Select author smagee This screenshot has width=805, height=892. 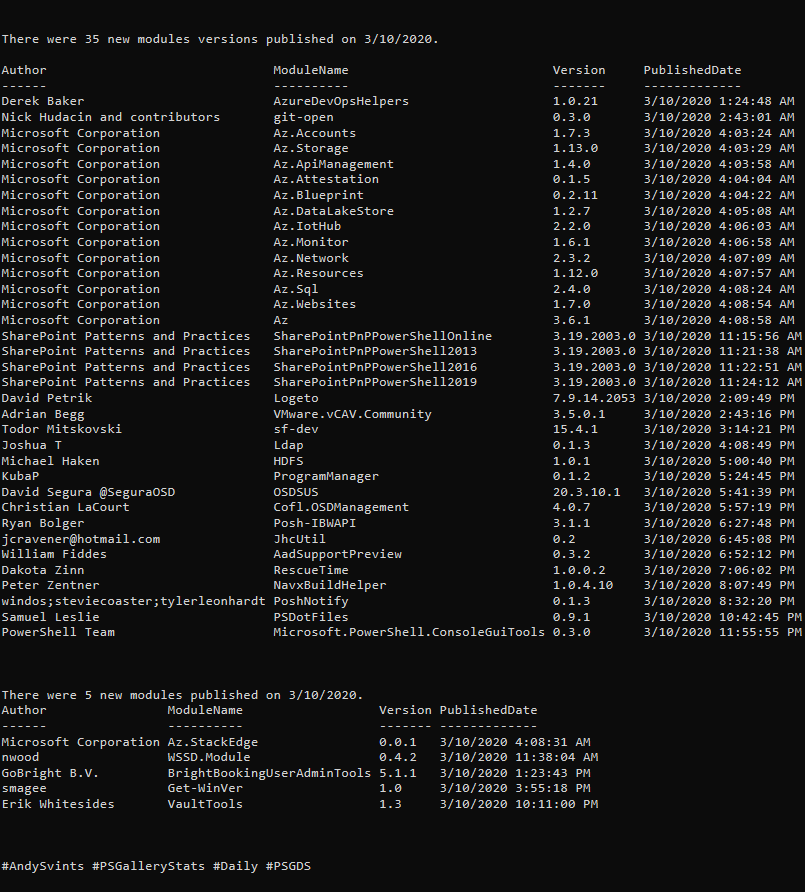(x=24, y=788)
